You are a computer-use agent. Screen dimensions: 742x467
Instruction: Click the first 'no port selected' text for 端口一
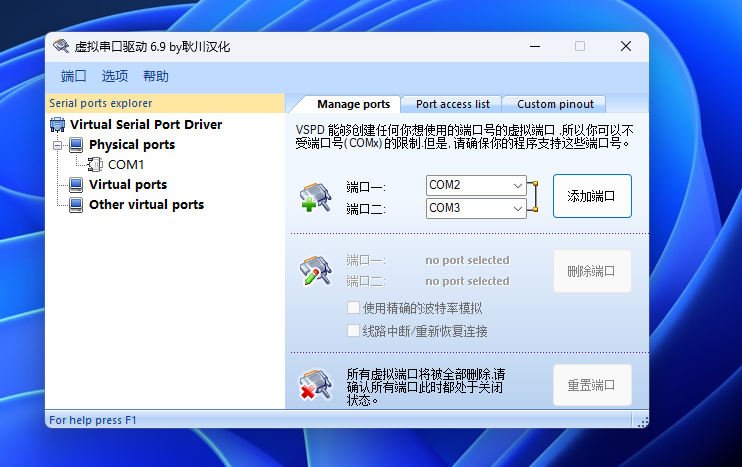pyautogui.click(x=467, y=260)
